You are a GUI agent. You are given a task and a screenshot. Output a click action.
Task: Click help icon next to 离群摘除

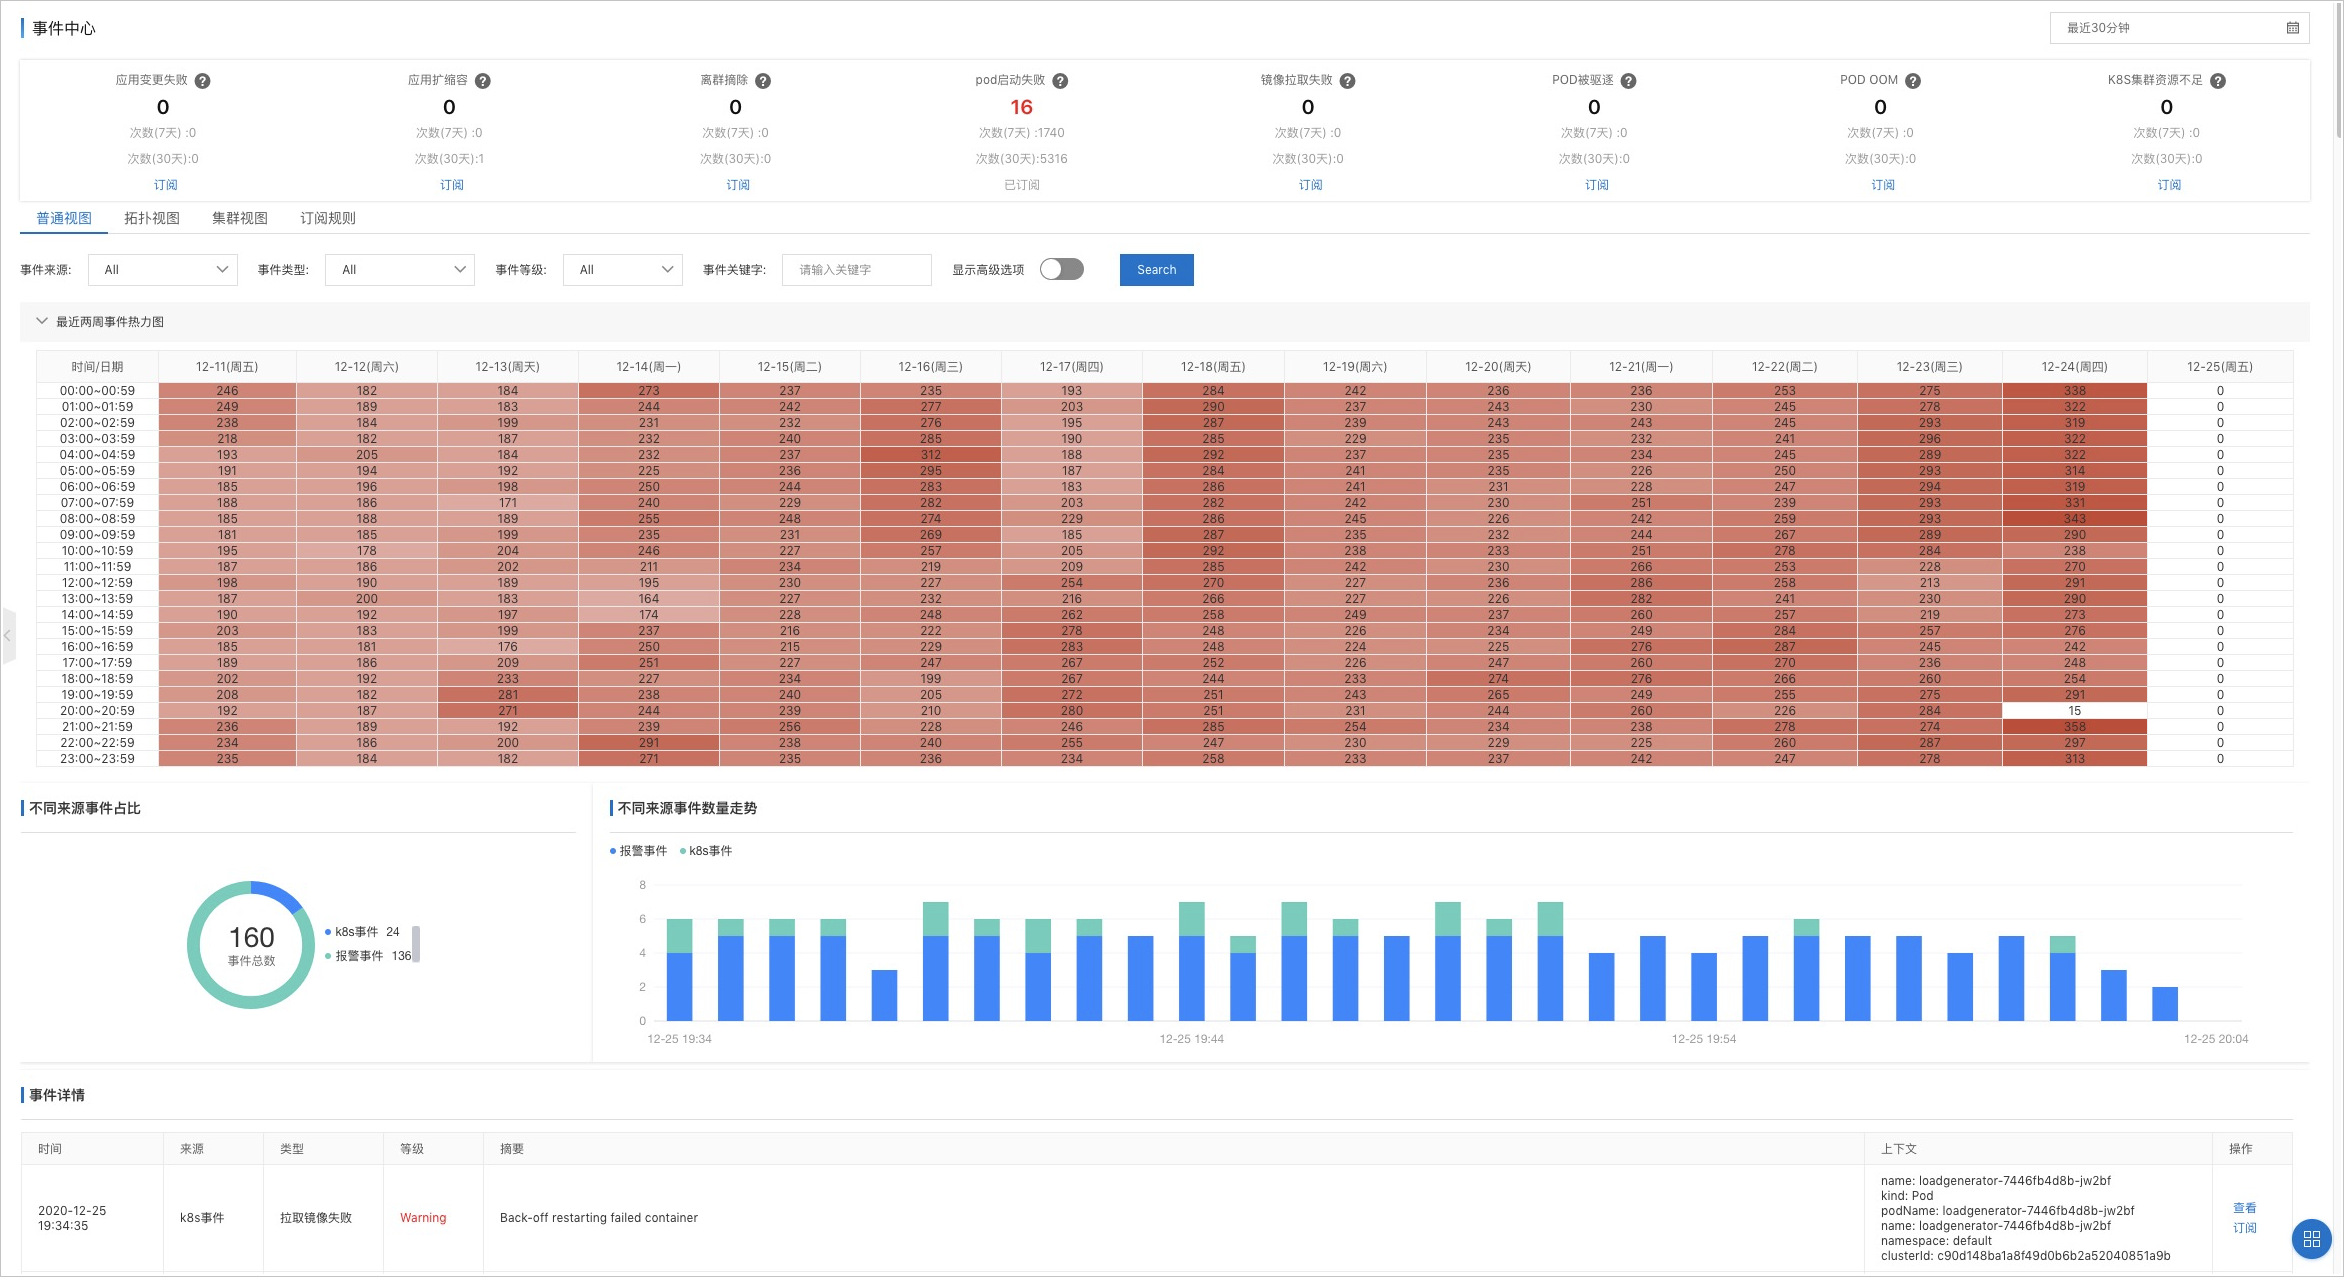[x=763, y=81]
